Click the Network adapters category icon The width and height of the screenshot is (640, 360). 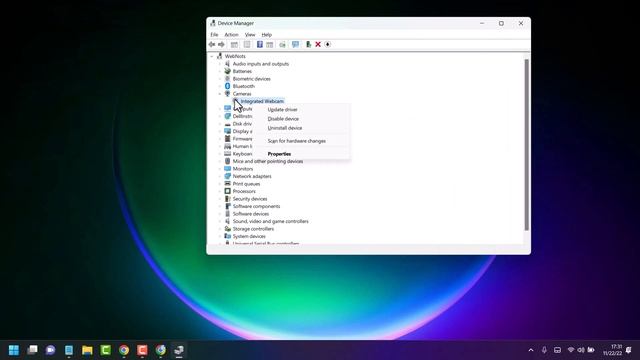(228, 176)
